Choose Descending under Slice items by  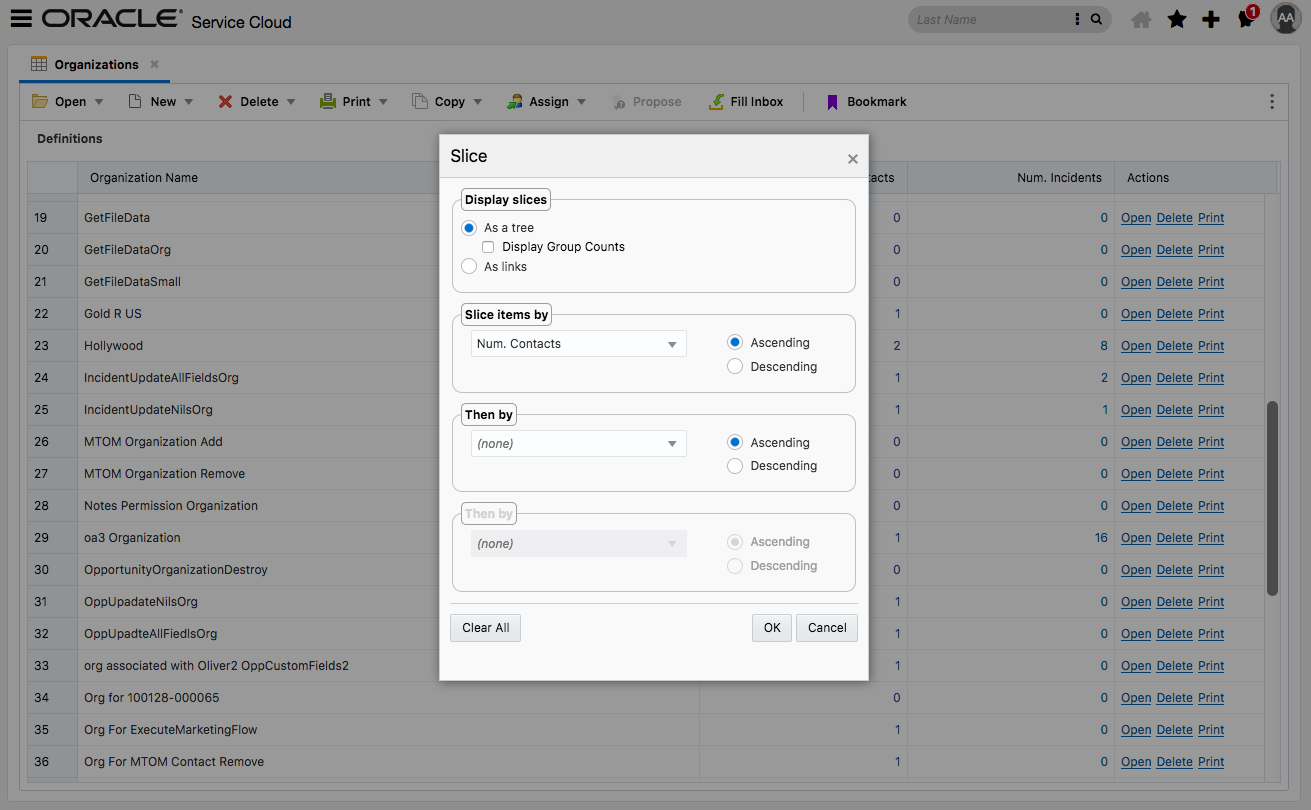(x=735, y=366)
